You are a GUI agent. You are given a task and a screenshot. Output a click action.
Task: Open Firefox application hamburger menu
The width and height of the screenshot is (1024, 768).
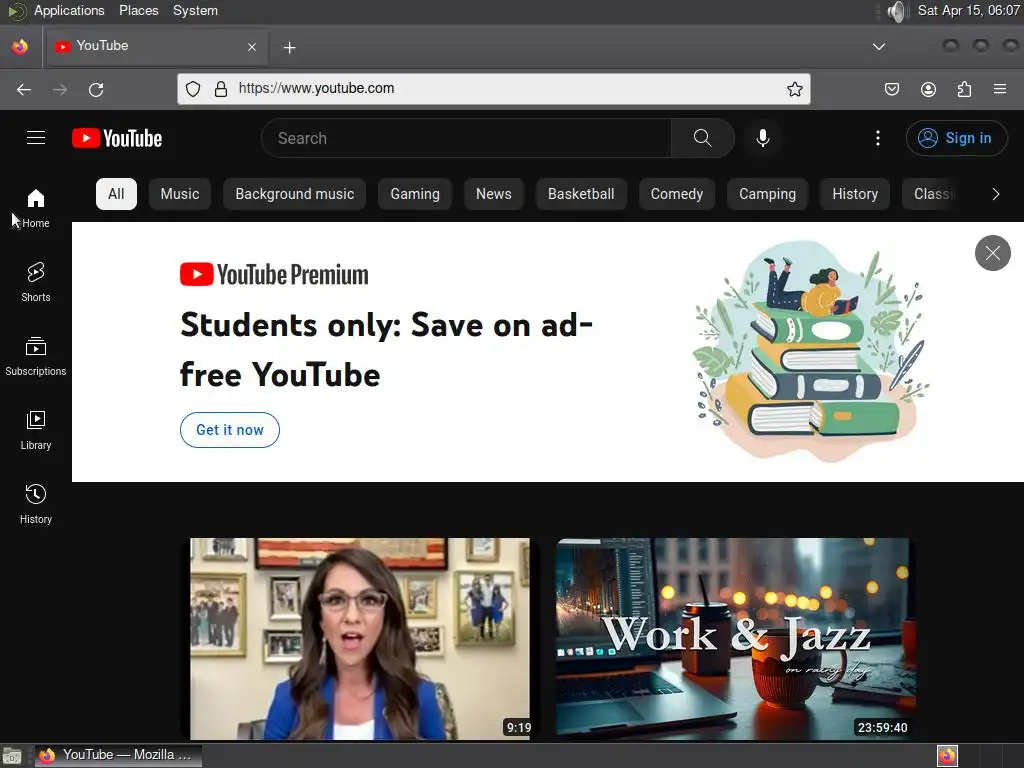[x=1000, y=89]
